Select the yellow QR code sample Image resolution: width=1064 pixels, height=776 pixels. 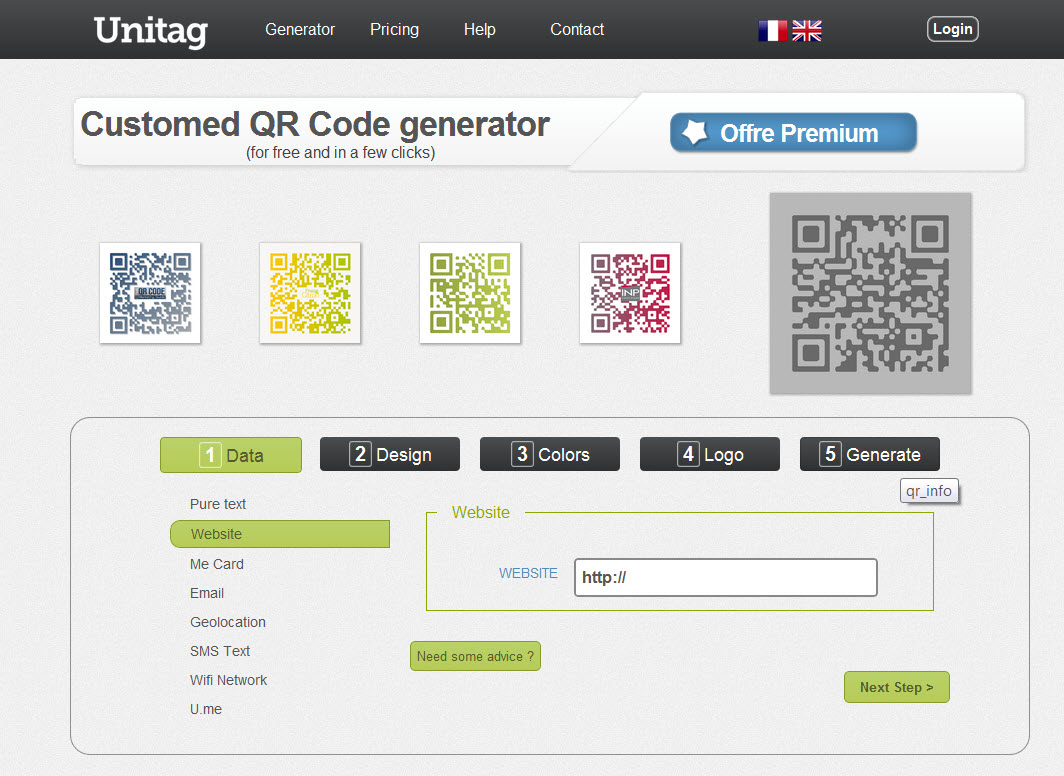coord(310,293)
